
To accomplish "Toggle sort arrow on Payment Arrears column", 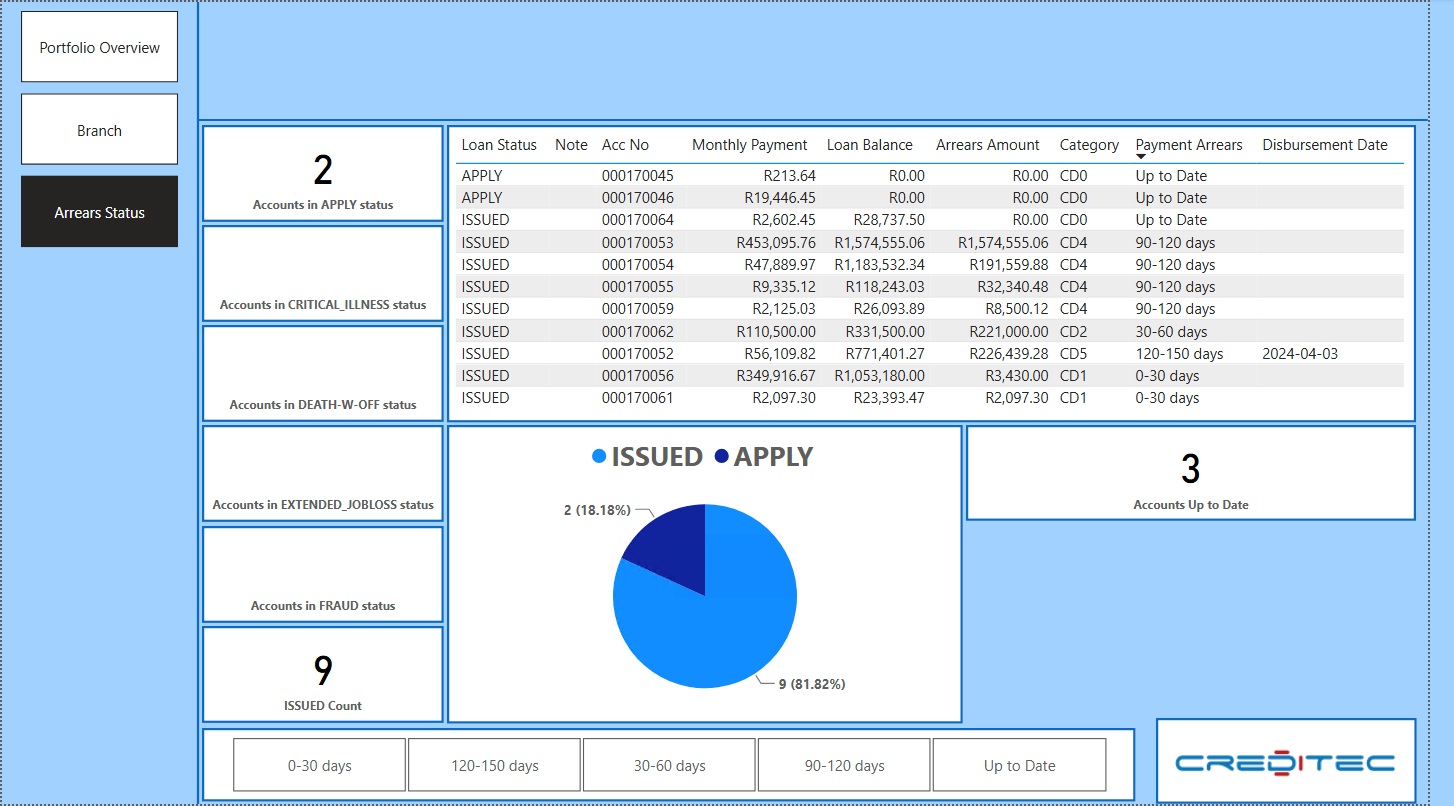I will (1141, 156).
